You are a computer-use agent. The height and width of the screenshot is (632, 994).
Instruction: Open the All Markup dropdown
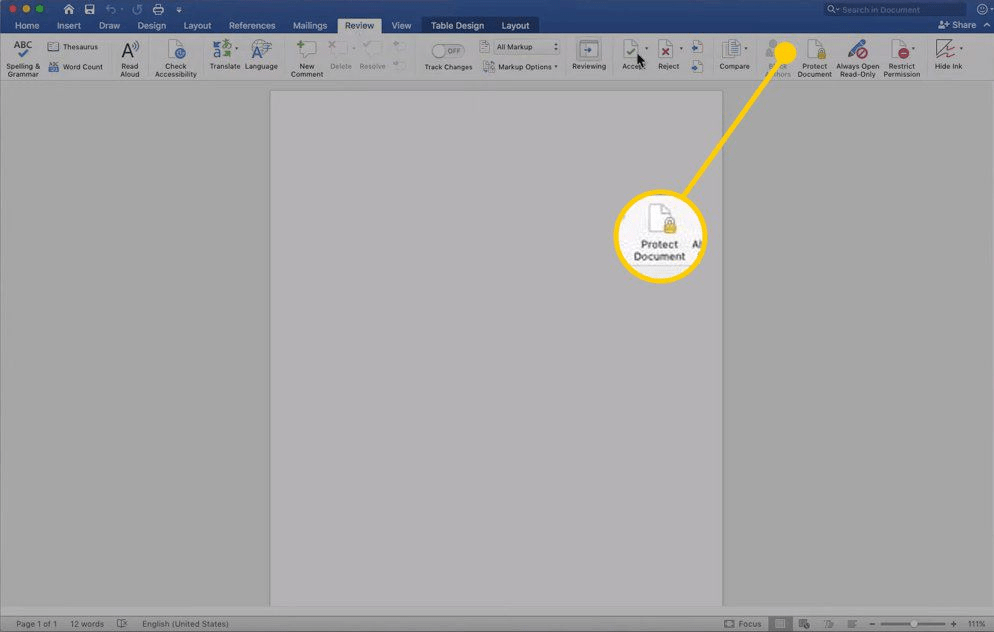coord(527,47)
